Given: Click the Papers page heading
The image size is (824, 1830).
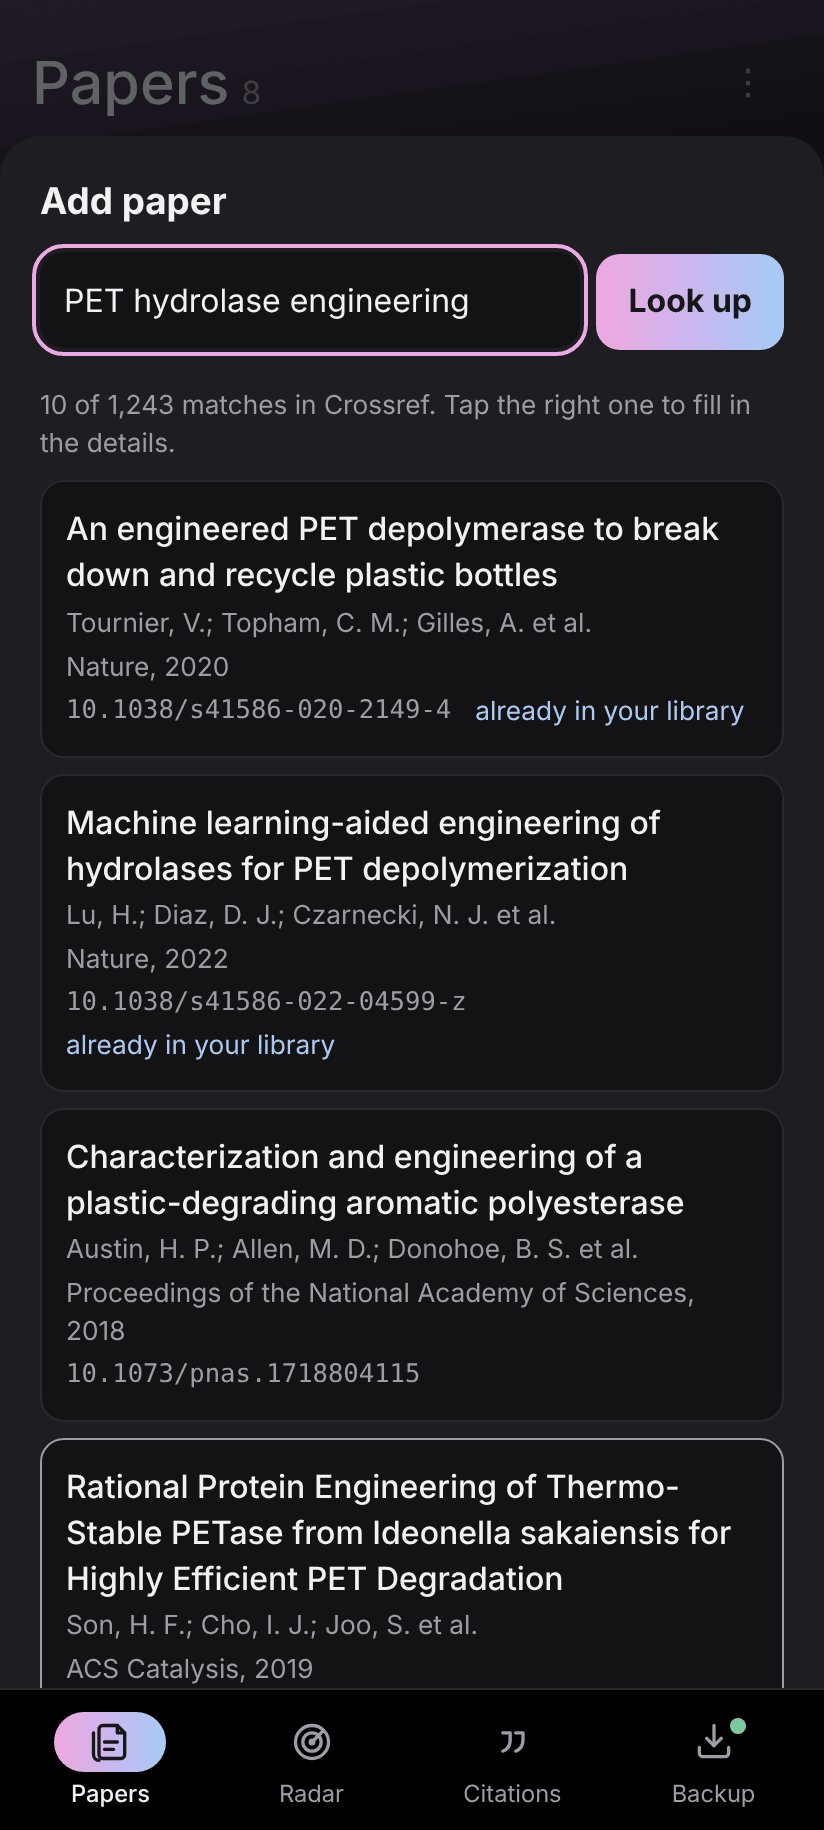Looking at the screenshot, I should coord(131,84).
